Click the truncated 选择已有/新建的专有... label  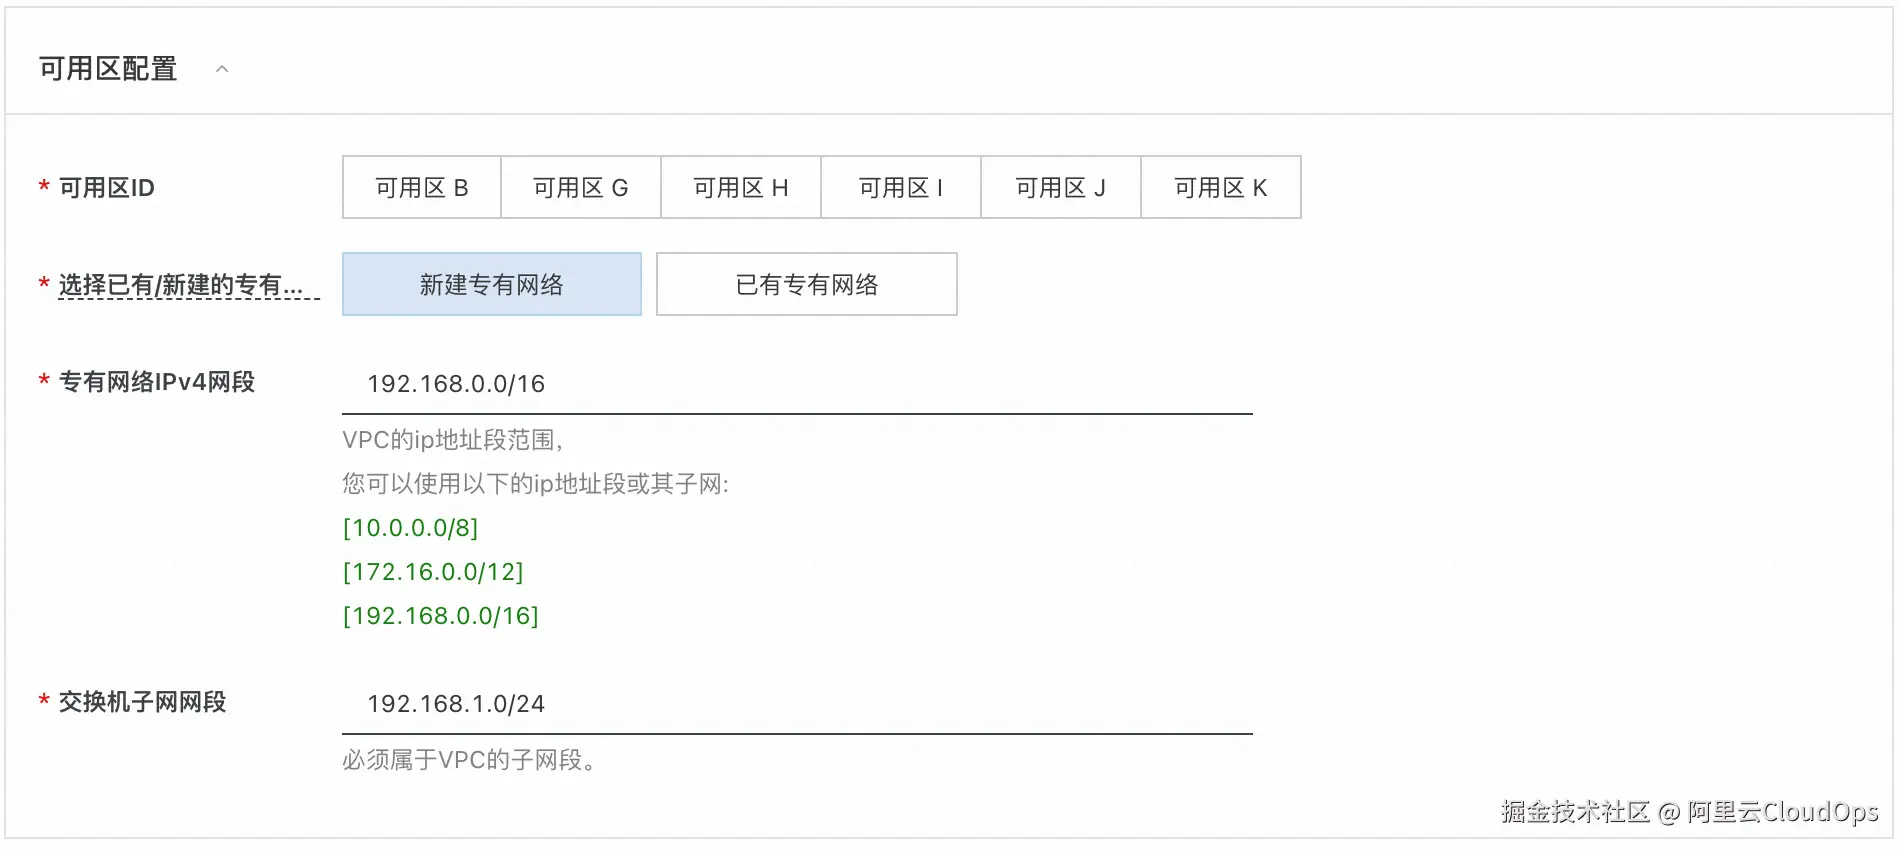(180, 285)
